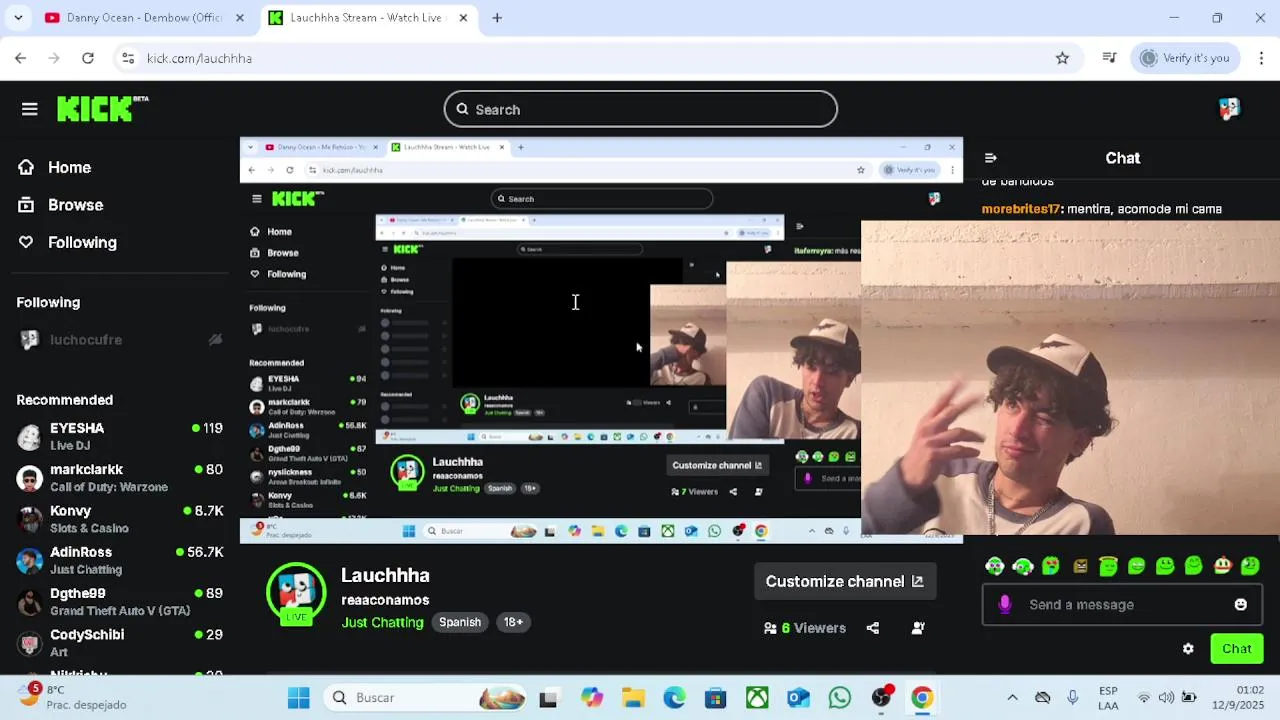The height and width of the screenshot is (720, 1280).
Task: Click the share stream icon
Action: 873,628
